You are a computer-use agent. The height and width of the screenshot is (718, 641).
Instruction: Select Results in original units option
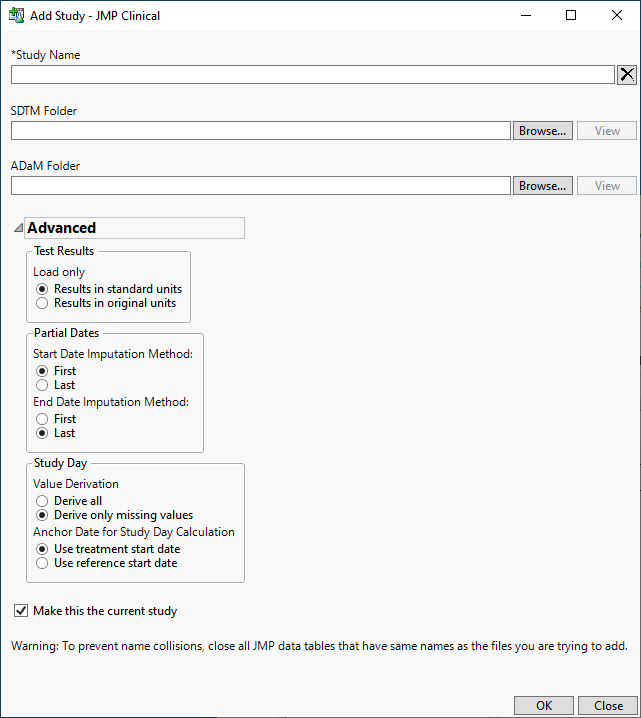click(42, 303)
